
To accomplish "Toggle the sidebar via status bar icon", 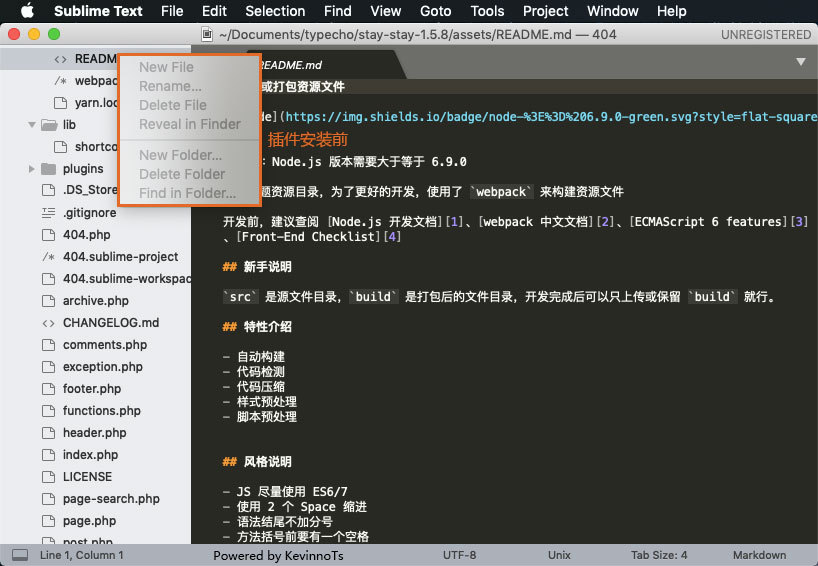I will (20, 555).
